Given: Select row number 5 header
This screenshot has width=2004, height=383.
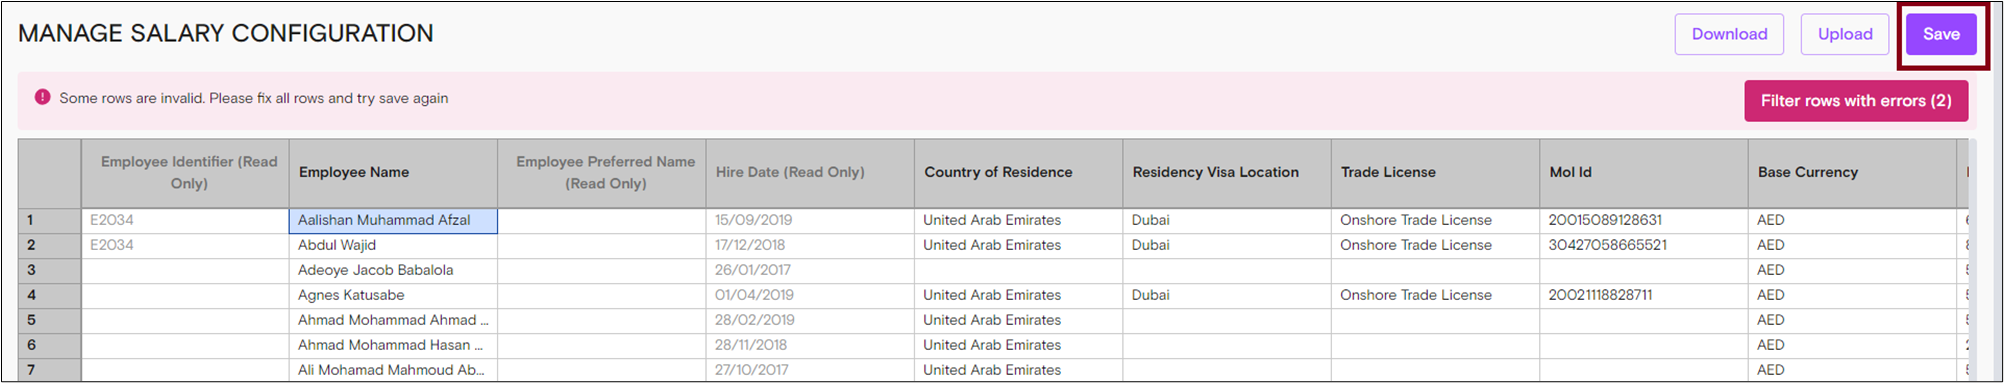Looking at the screenshot, I should point(49,320).
